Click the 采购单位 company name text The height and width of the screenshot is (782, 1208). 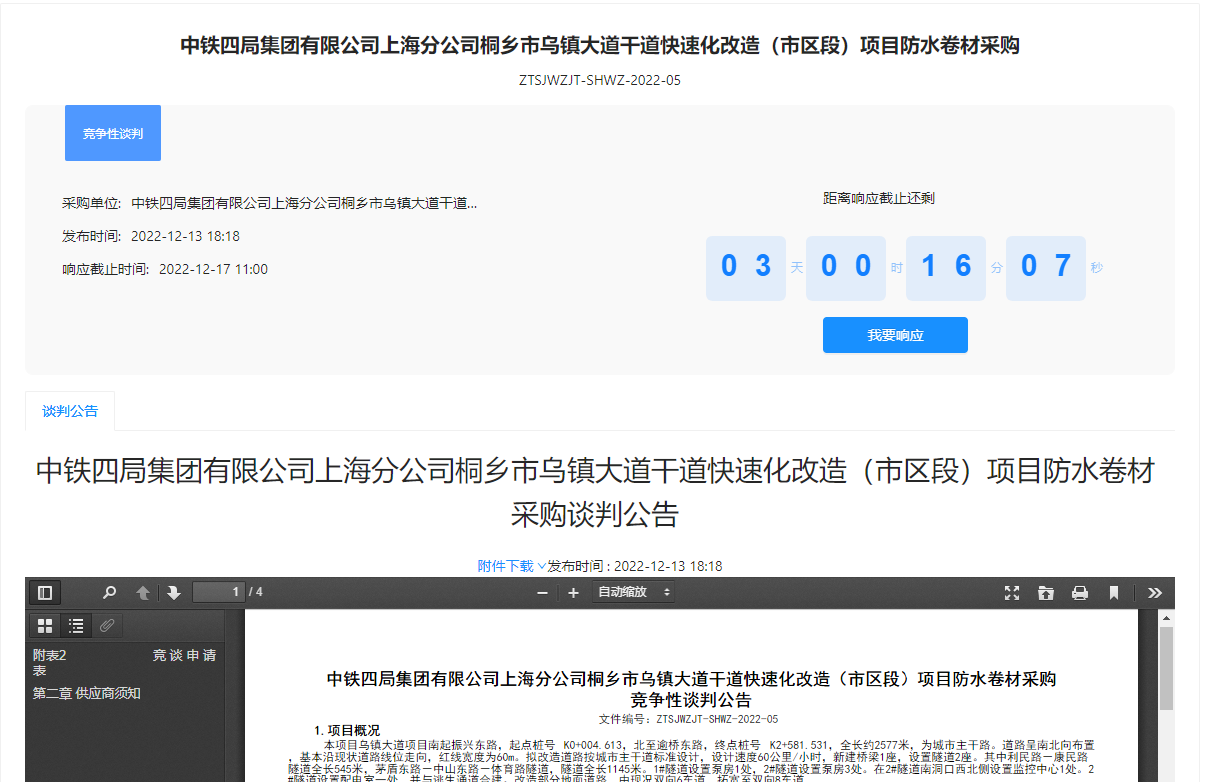[x=304, y=203]
